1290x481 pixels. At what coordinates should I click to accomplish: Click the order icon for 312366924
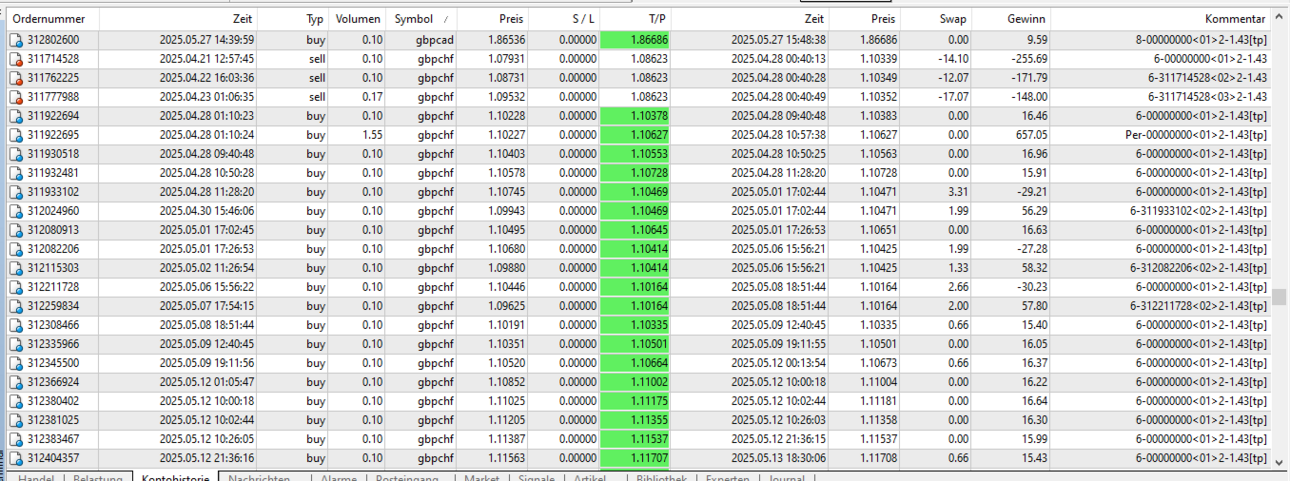pos(16,383)
